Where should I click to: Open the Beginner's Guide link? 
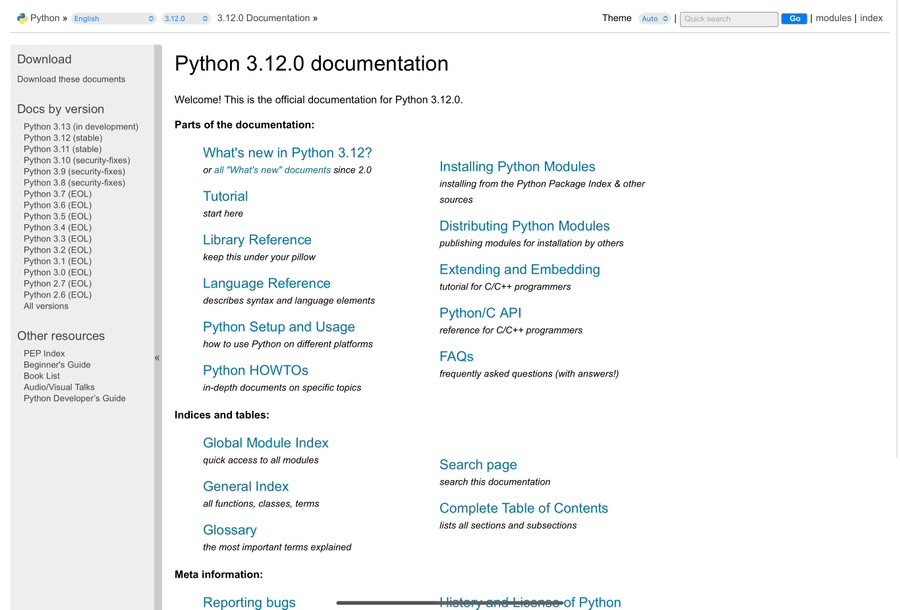tap(57, 364)
